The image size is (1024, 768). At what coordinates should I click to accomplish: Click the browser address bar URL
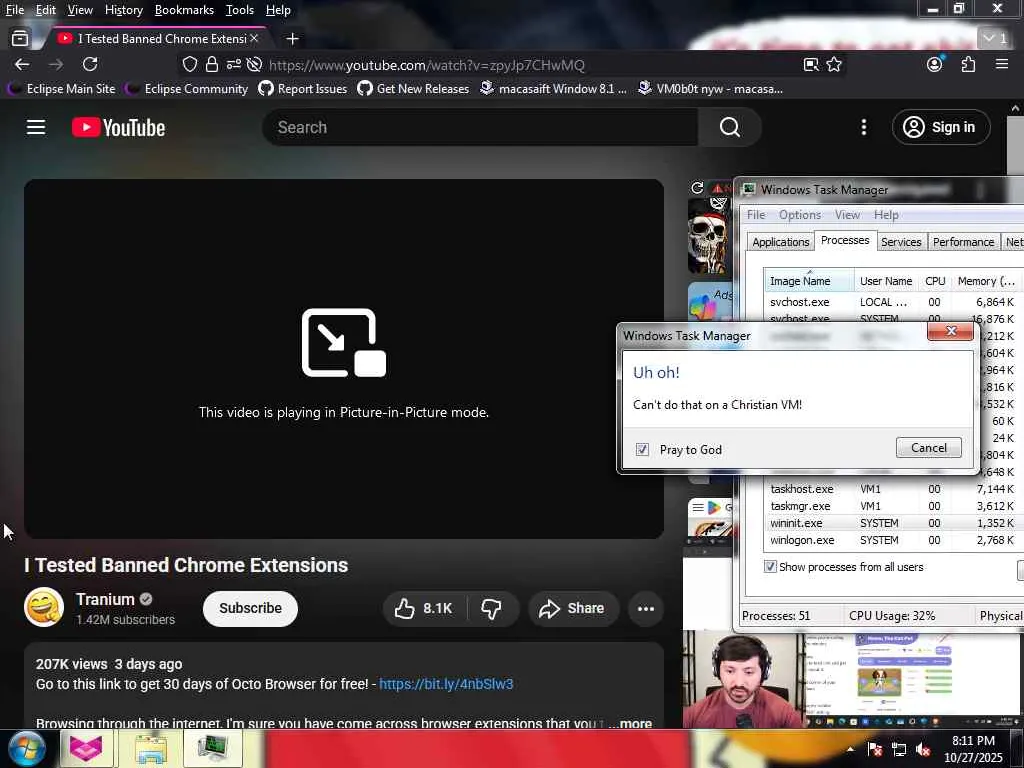426,65
